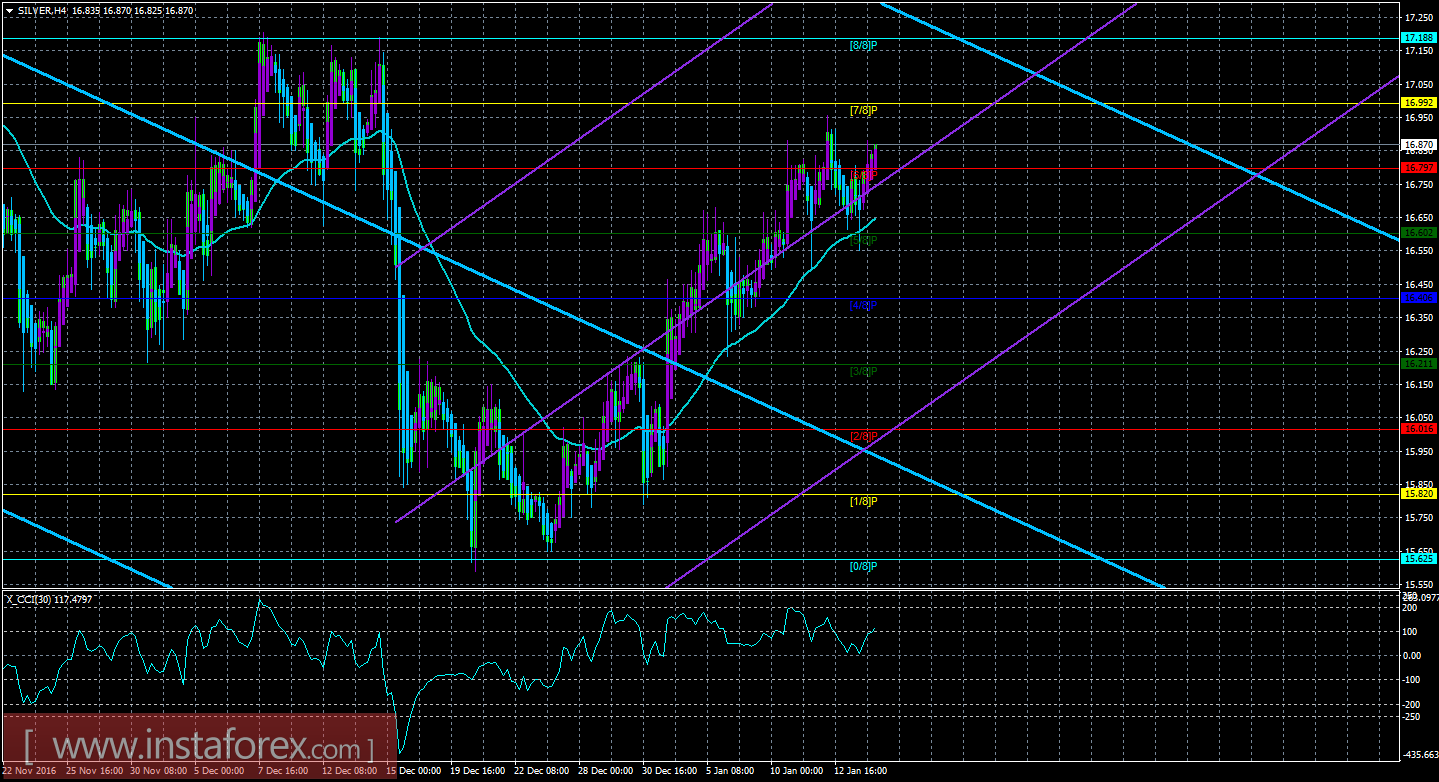
Task: Click the 17.050 value on price axis
Action: 1419,84
